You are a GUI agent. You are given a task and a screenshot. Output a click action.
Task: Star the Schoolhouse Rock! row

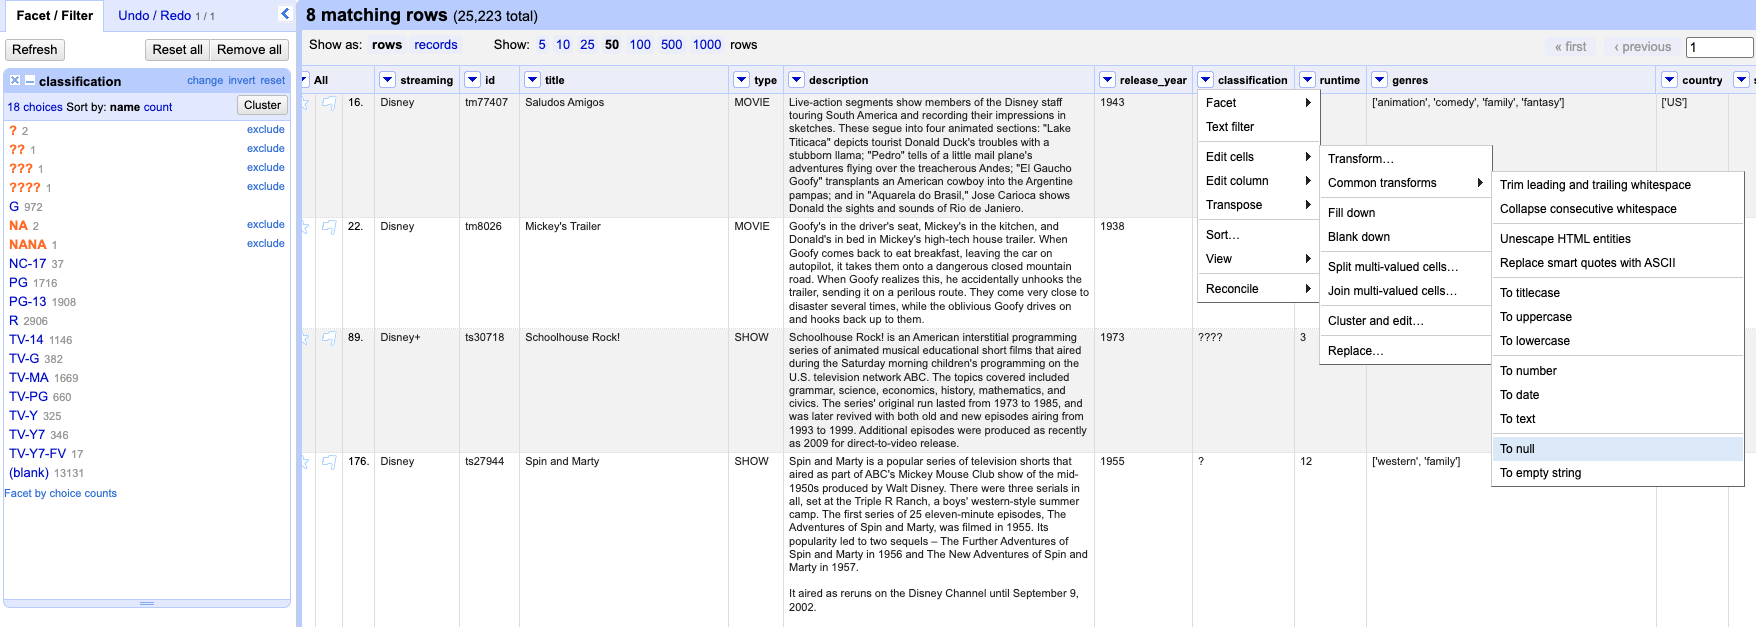(305, 338)
